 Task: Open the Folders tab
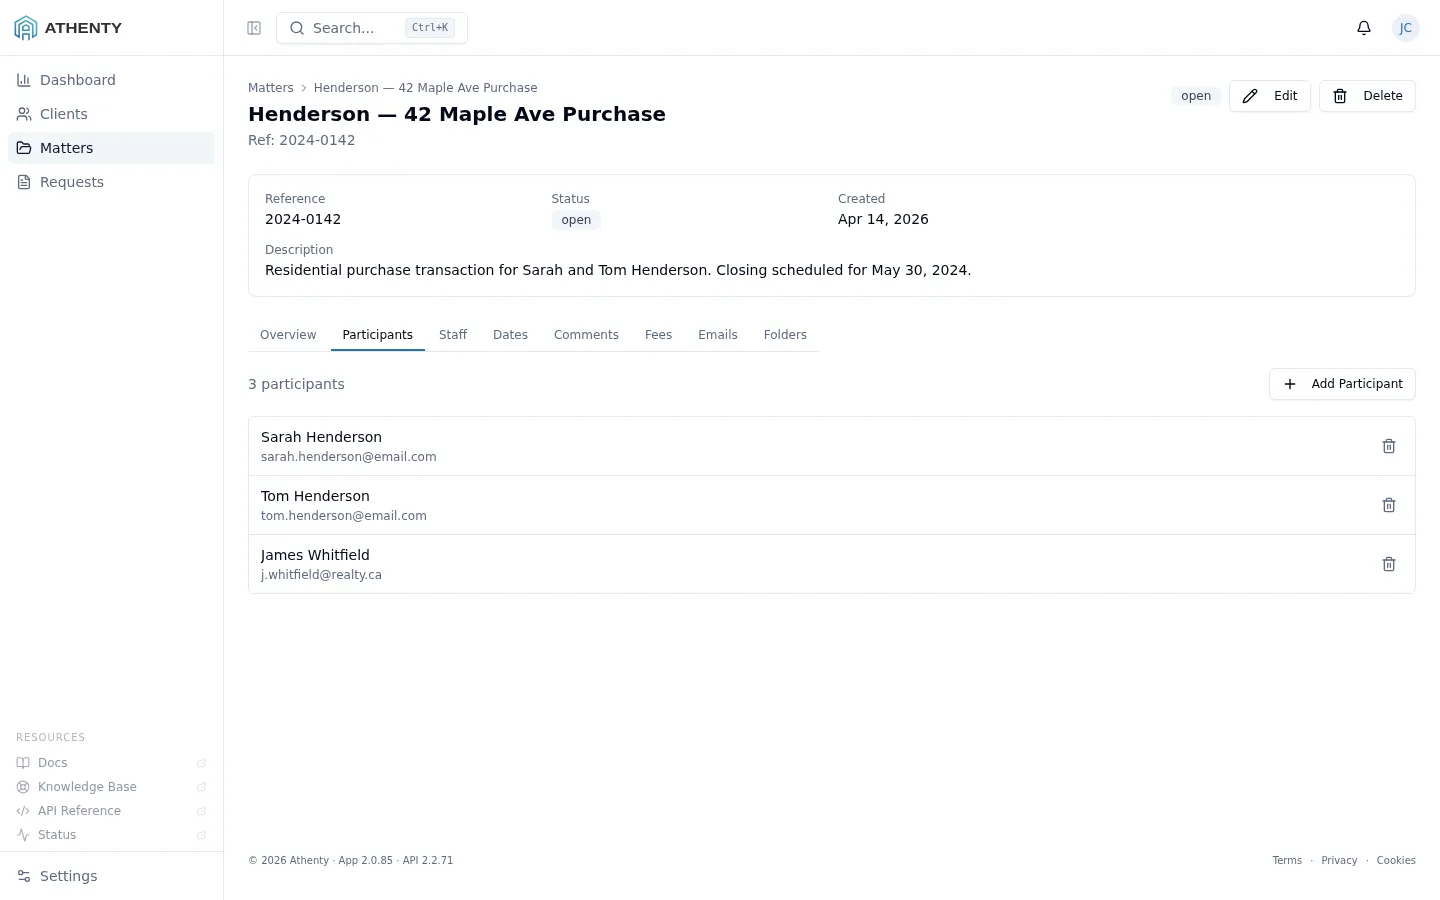tap(785, 335)
